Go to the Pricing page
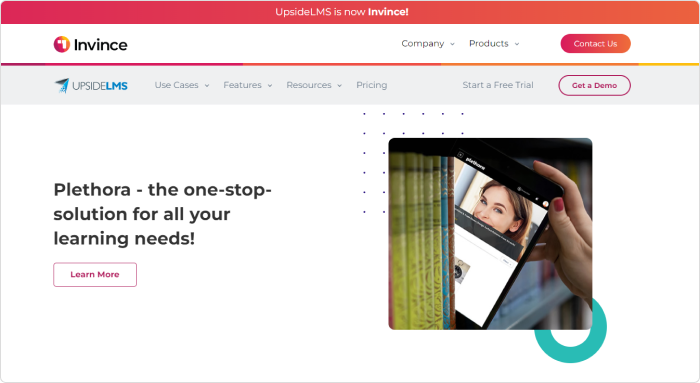The width and height of the screenshot is (700, 383). point(371,85)
